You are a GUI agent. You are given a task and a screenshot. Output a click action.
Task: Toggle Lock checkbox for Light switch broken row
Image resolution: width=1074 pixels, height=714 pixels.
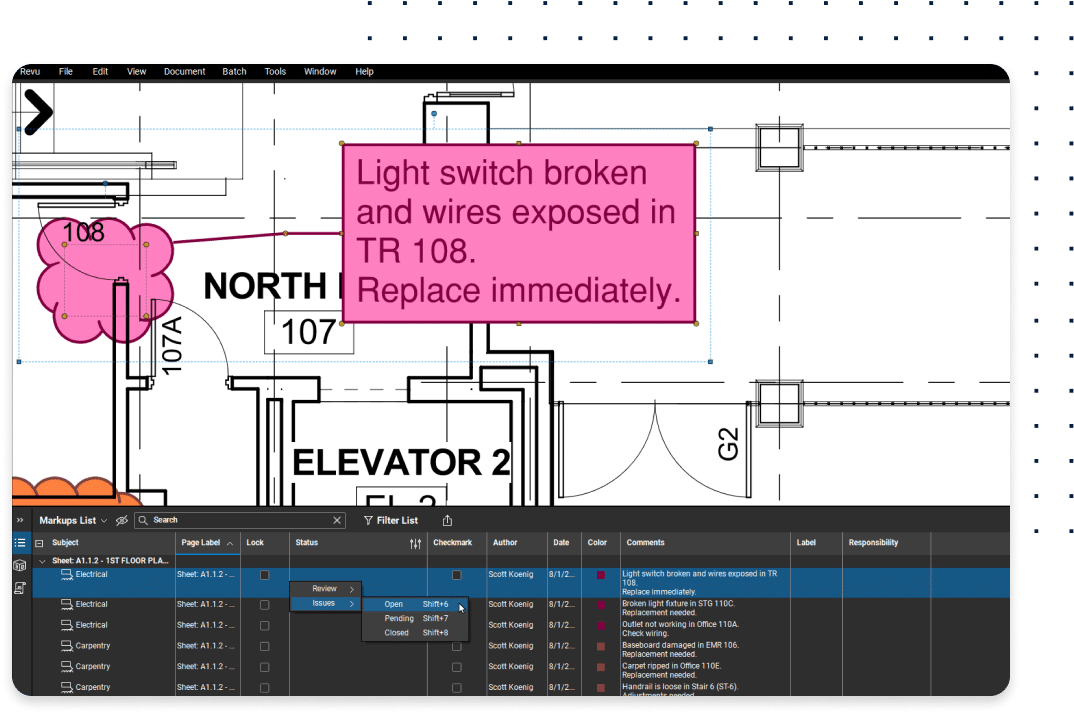click(x=264, y=575)
